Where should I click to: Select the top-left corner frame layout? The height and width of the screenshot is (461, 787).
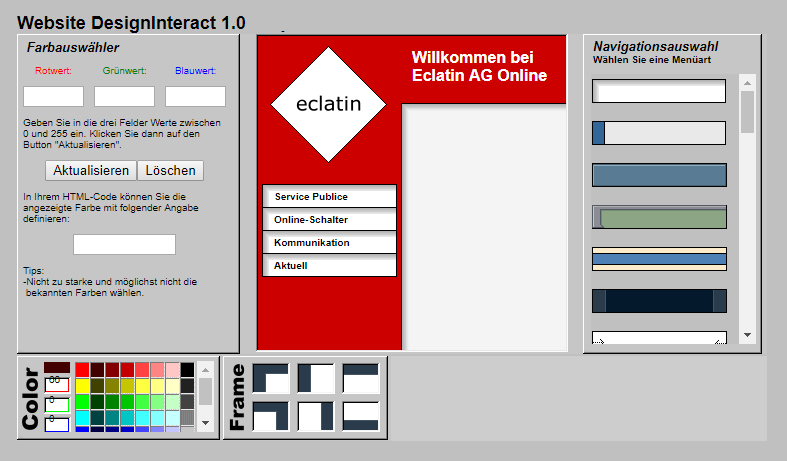point(270,378)
